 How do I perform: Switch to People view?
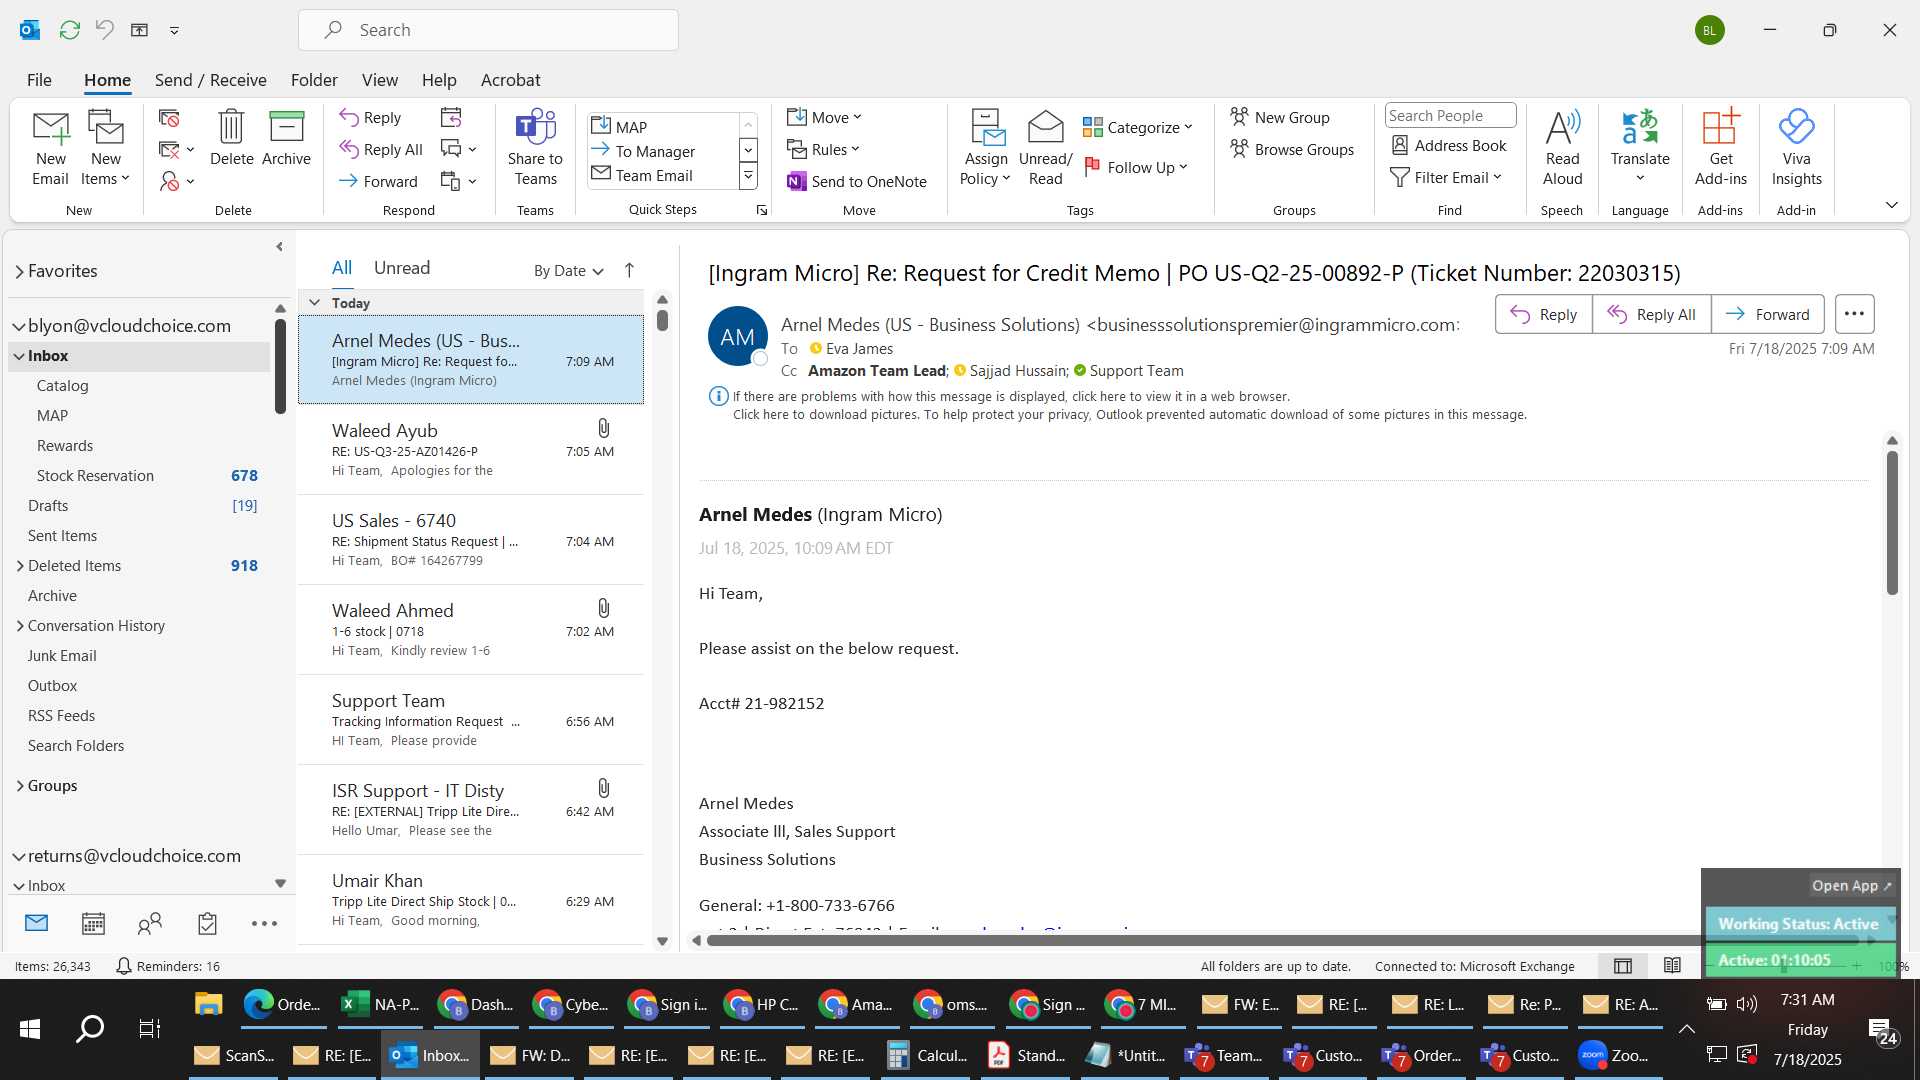[150, 923]
